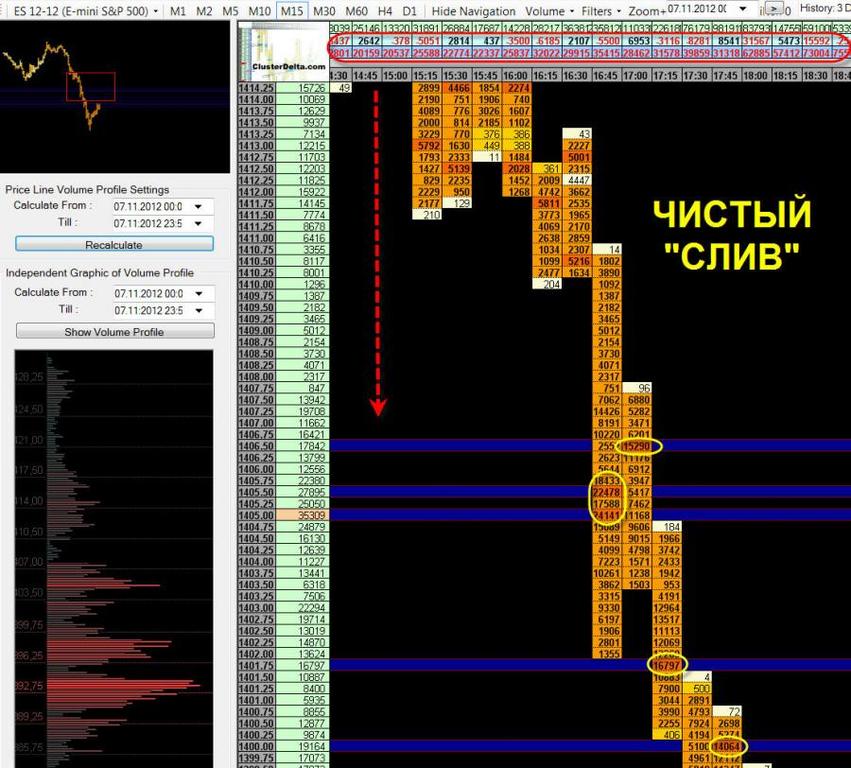Switch to the M1 timeframe
851x768 pixels.
pyautogui.click(x=178, y=11)
